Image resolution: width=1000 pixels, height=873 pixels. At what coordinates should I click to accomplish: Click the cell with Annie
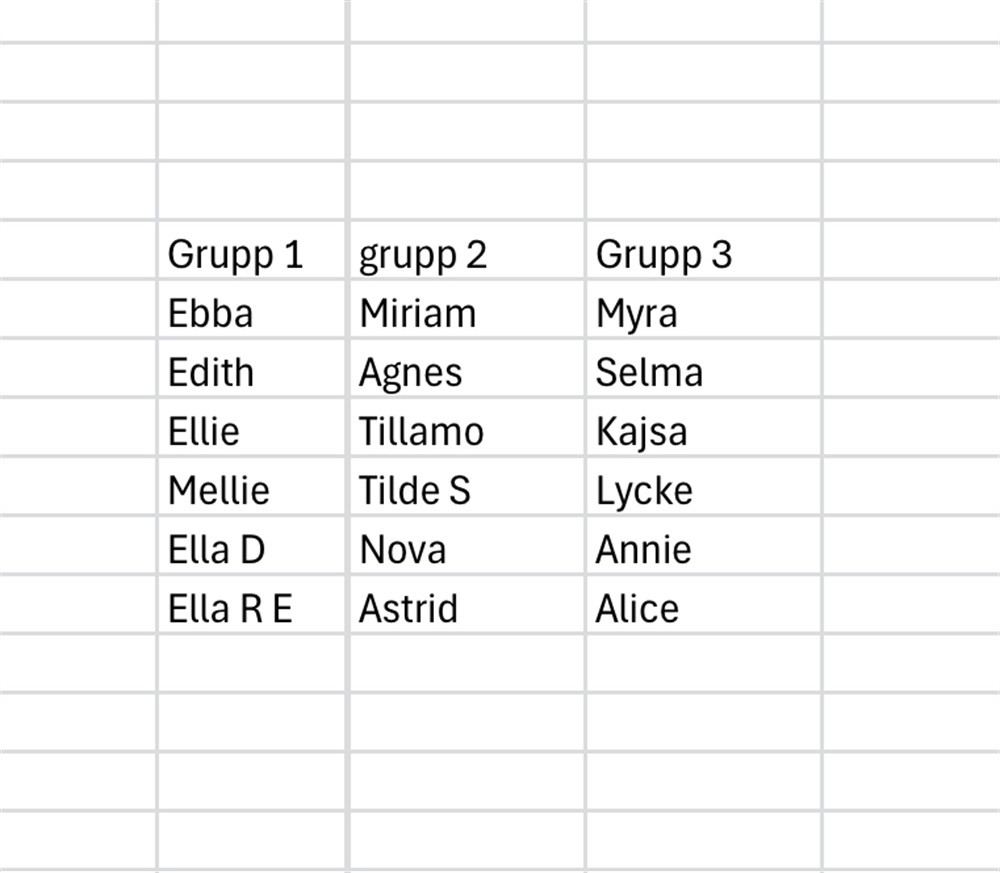tap(643, 550)
